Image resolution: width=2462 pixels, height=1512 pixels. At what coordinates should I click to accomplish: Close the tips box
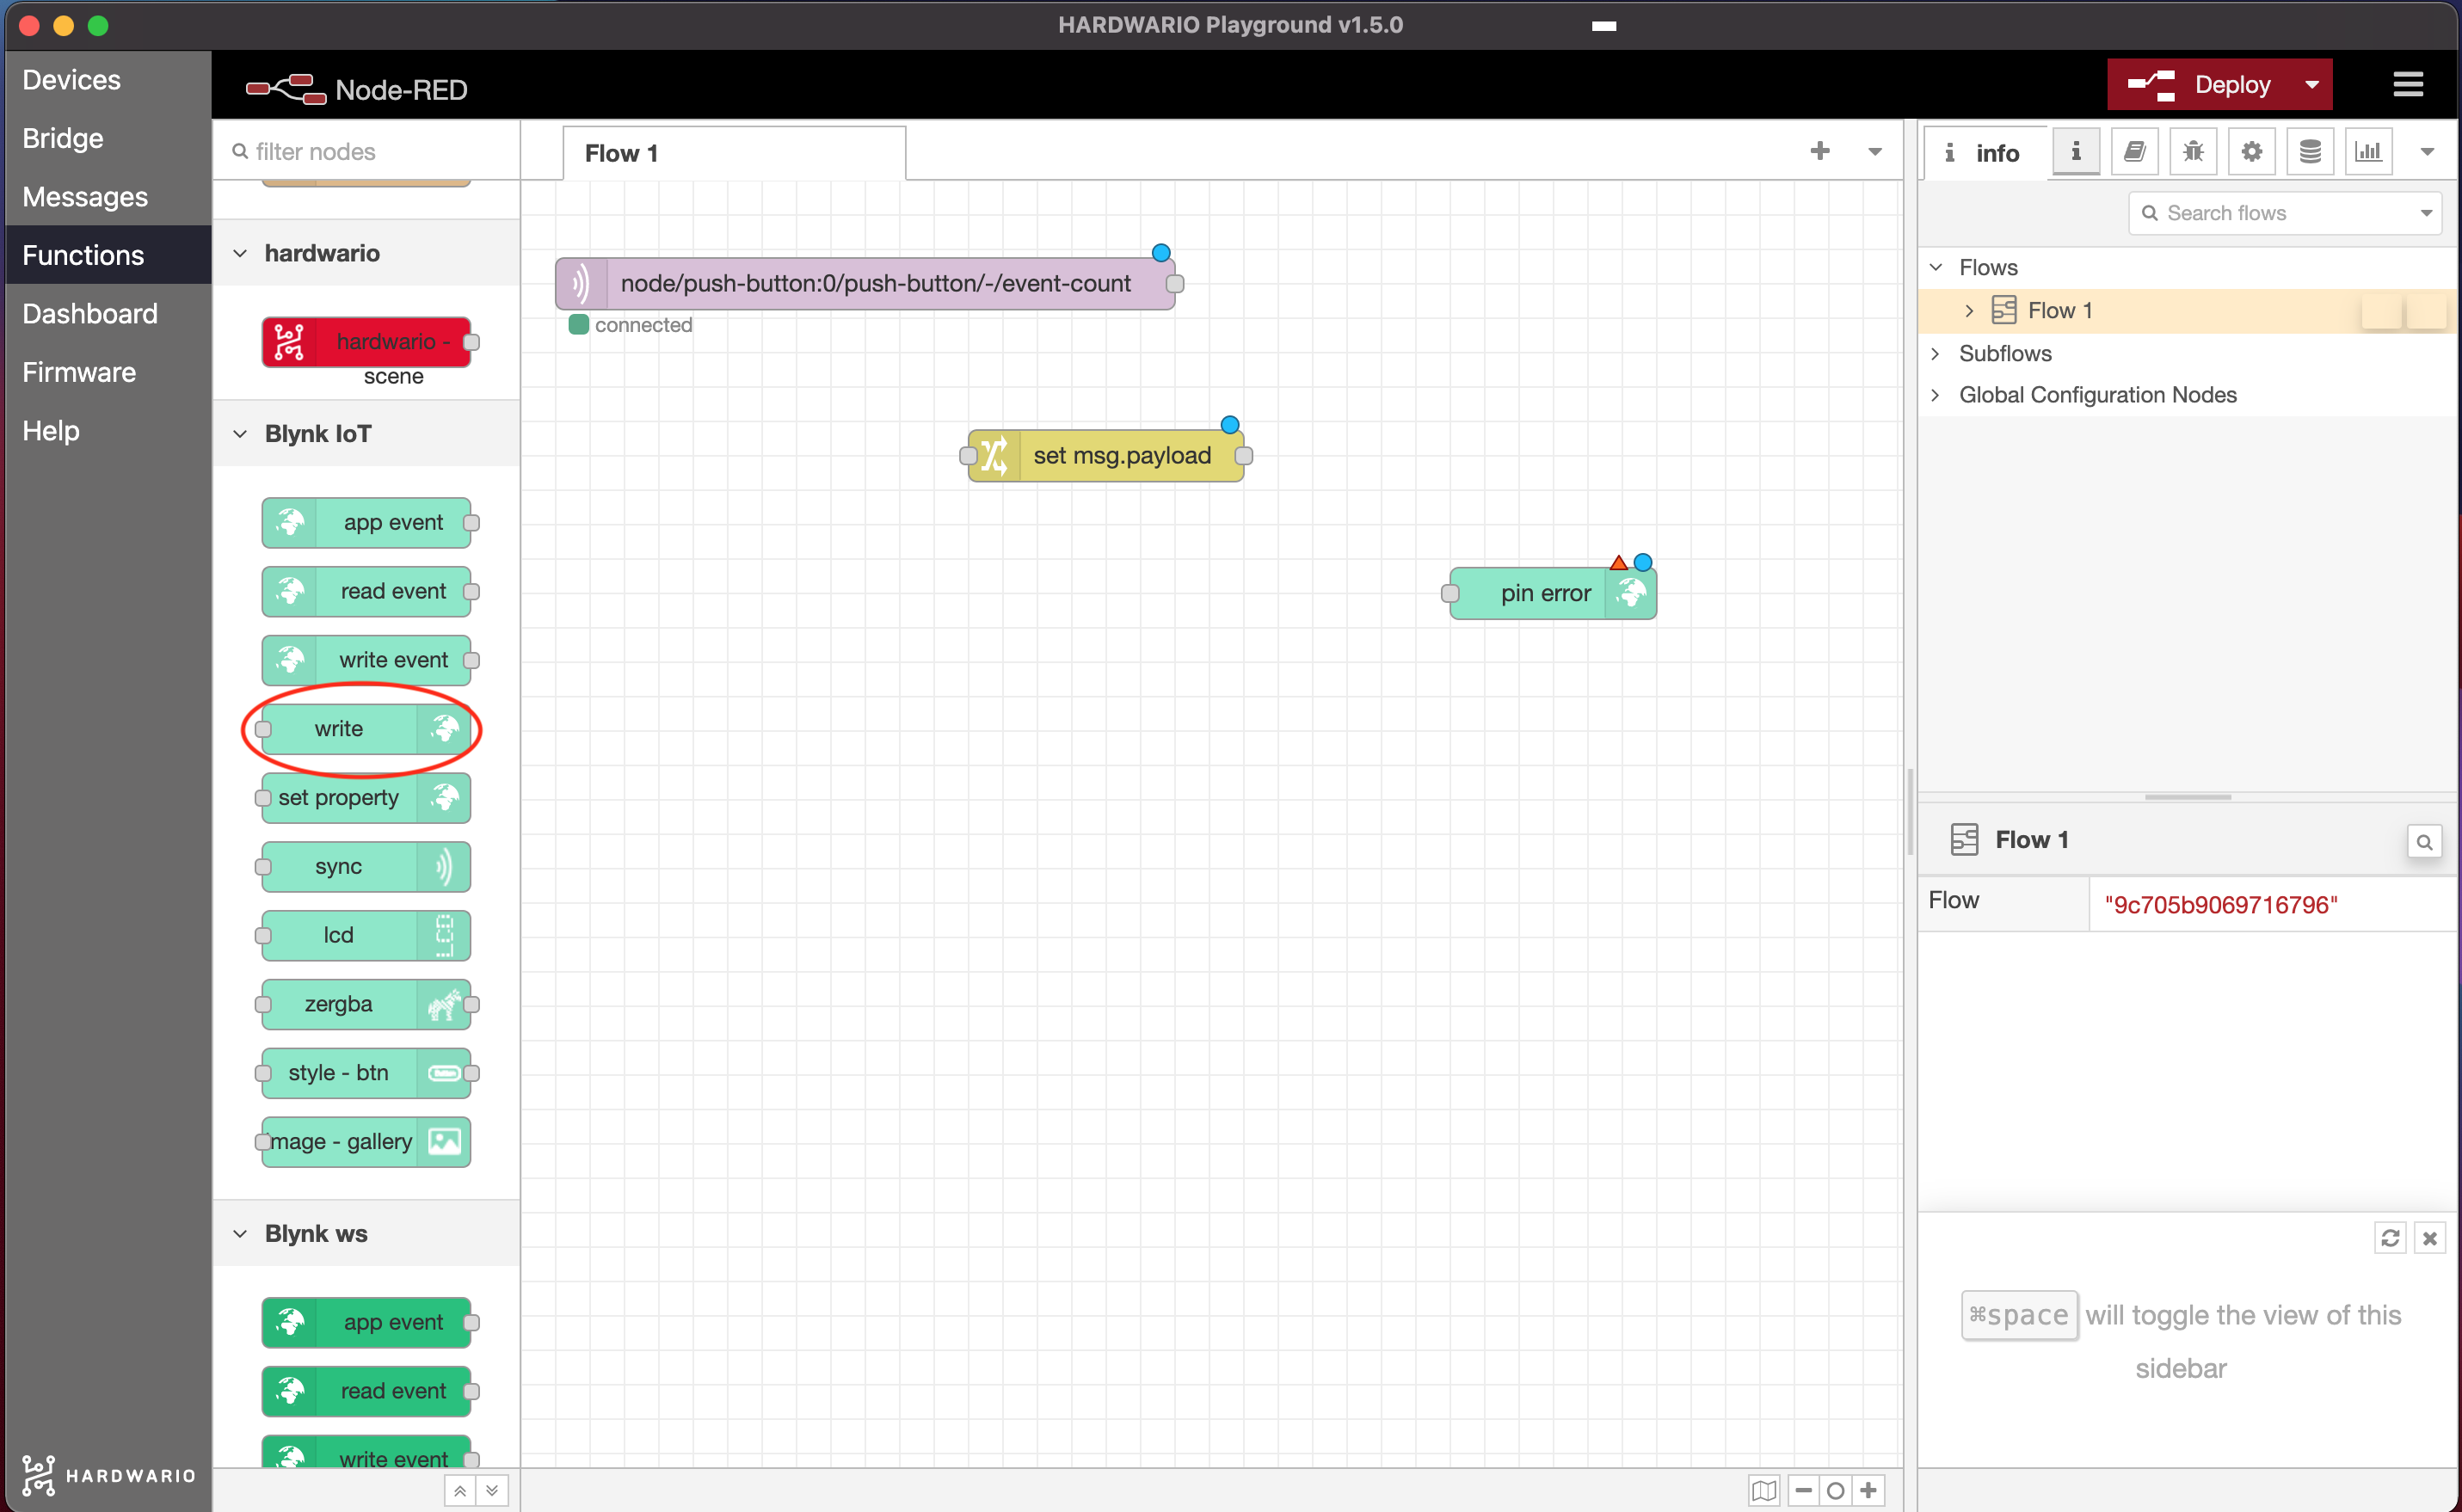[x=2430, y=1238]
